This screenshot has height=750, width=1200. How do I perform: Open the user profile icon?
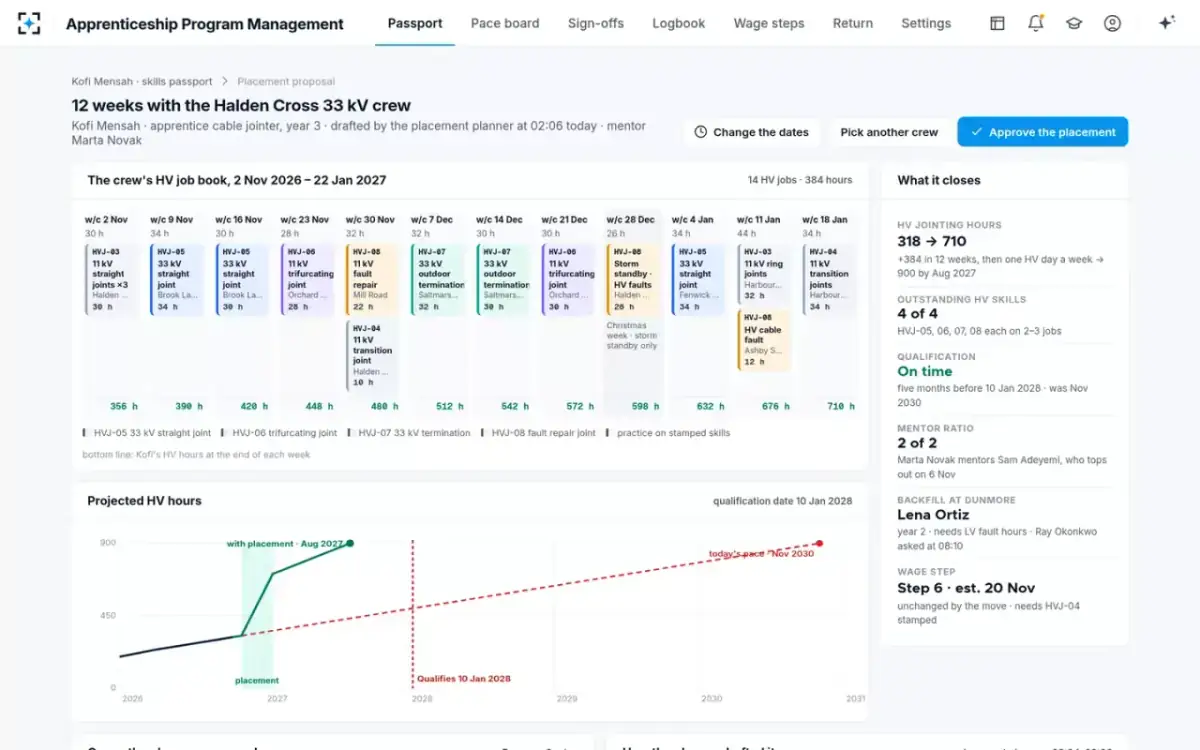click(1112, 23)
